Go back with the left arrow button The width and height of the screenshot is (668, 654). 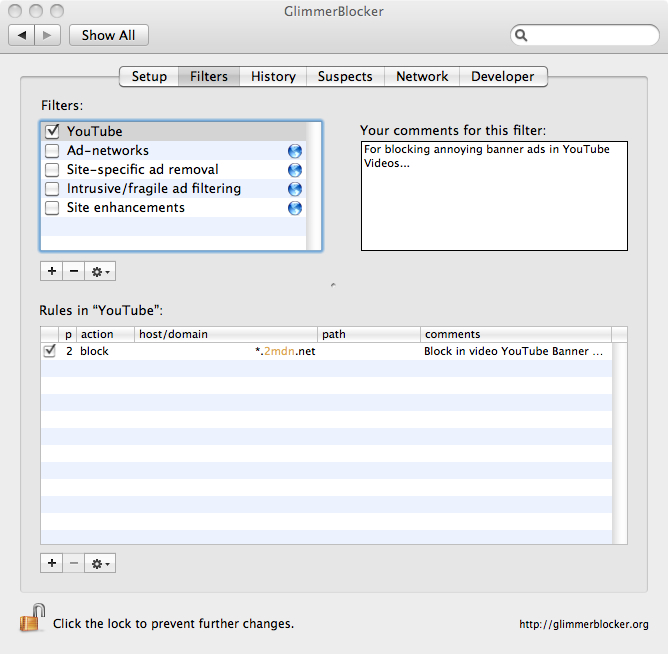tap(21, 35)
